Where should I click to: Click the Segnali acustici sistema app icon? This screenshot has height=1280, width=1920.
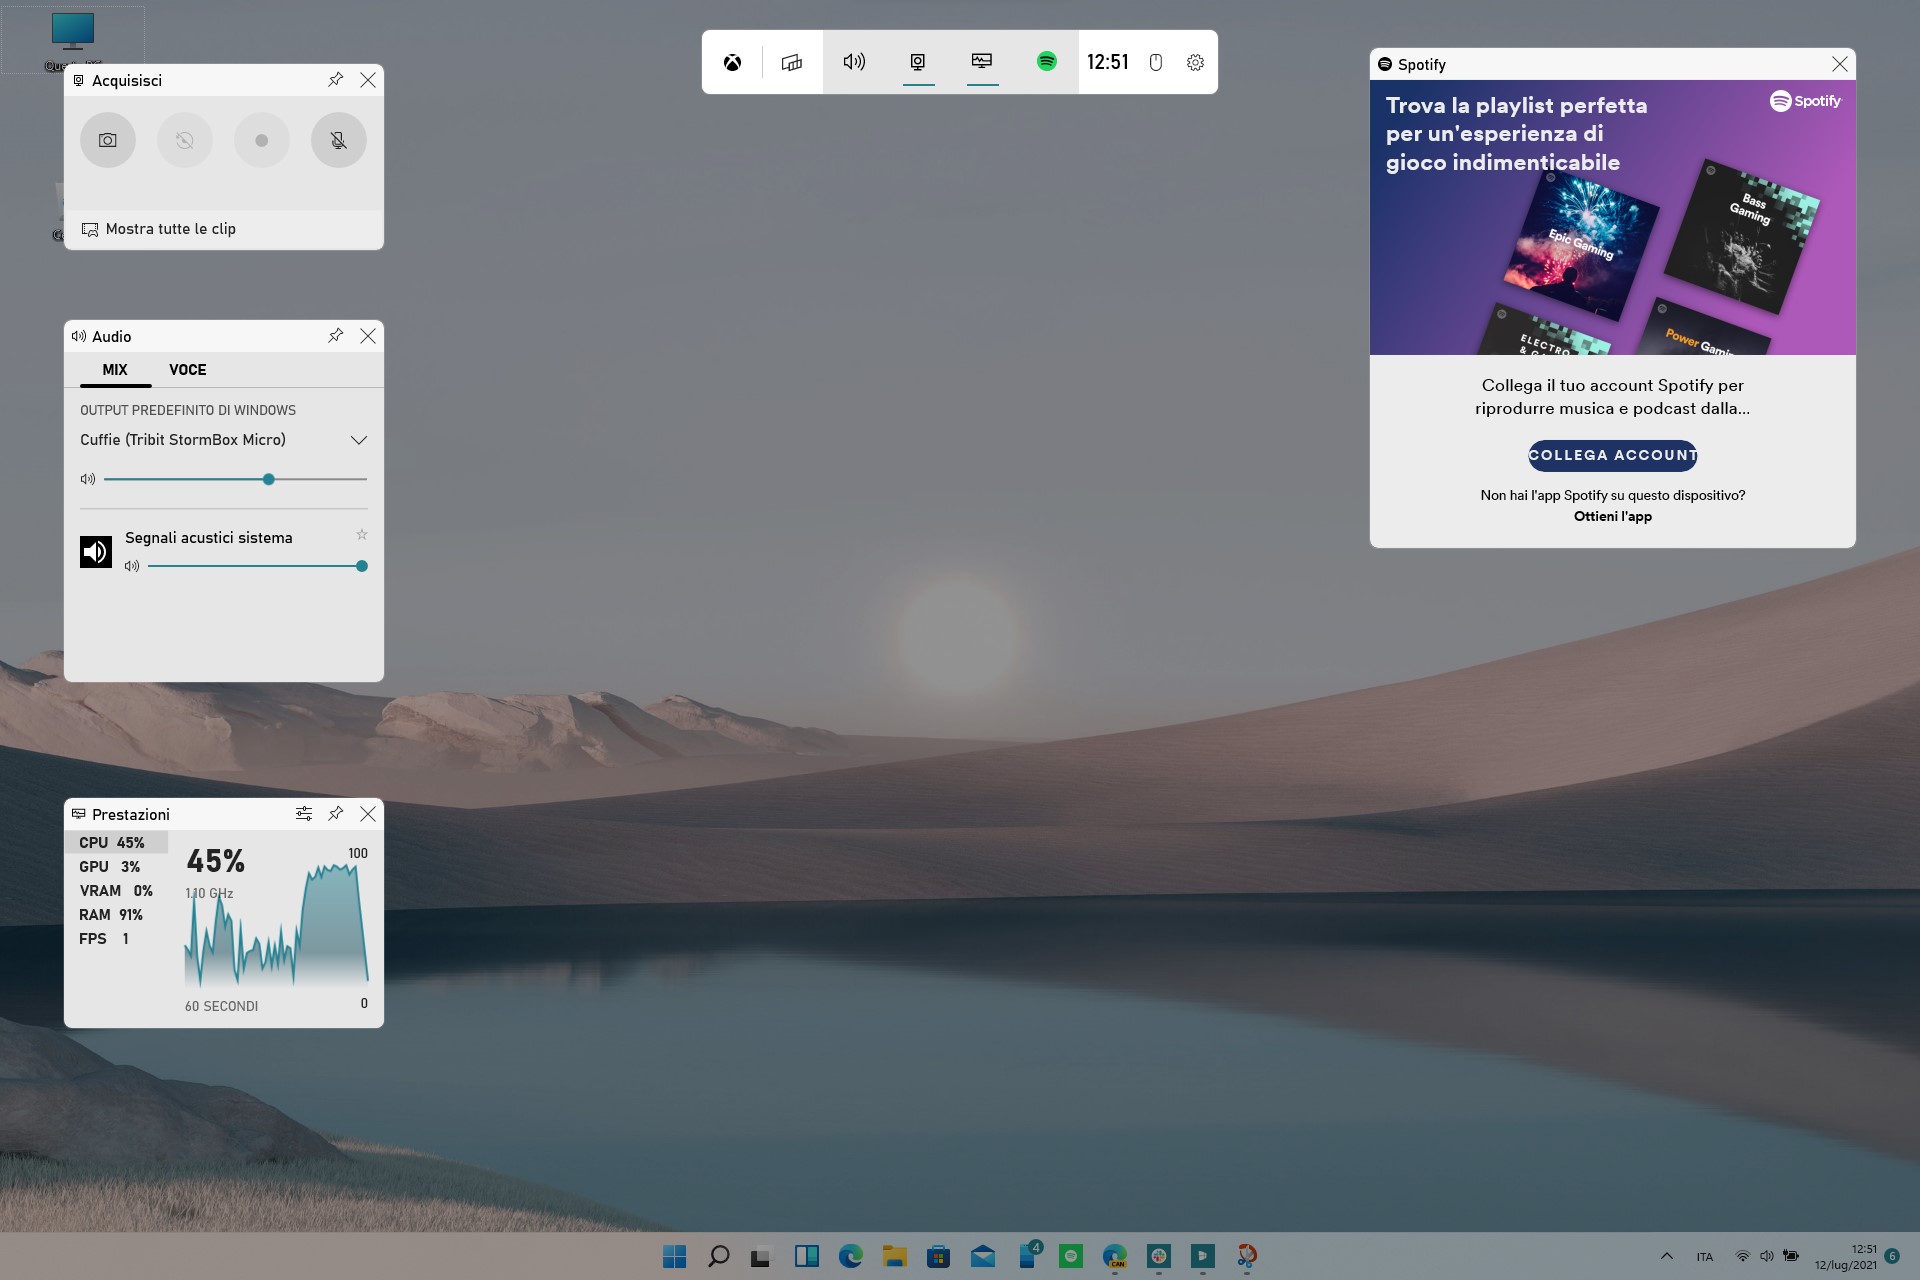tap(96, 551)
